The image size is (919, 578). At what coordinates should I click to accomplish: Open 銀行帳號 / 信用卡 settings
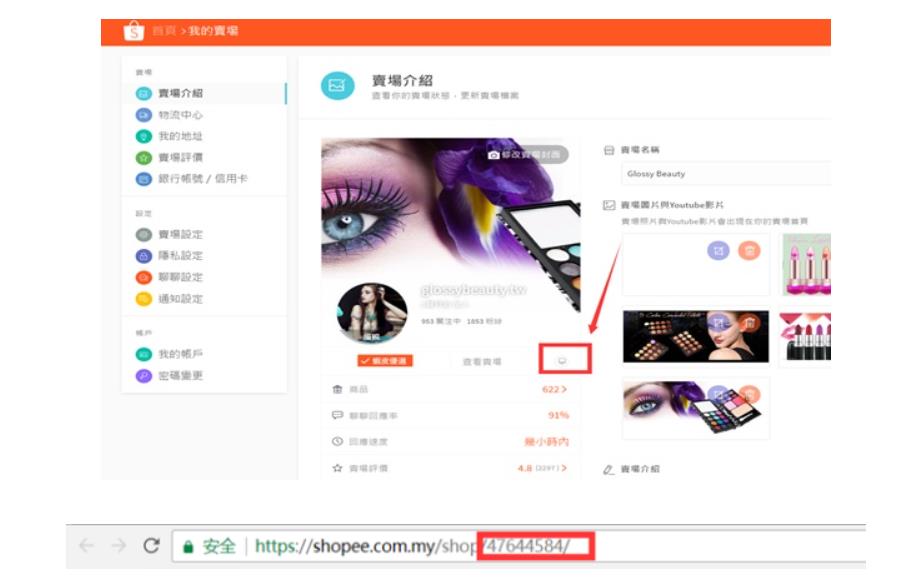[203, 178]
